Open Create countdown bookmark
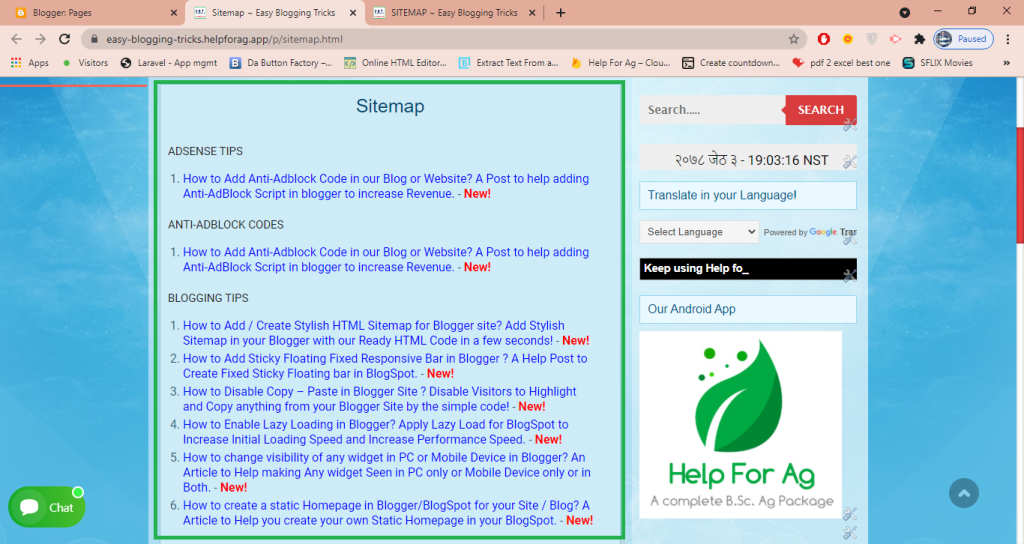Screen dimensions: 1024x544 (731, 63)
